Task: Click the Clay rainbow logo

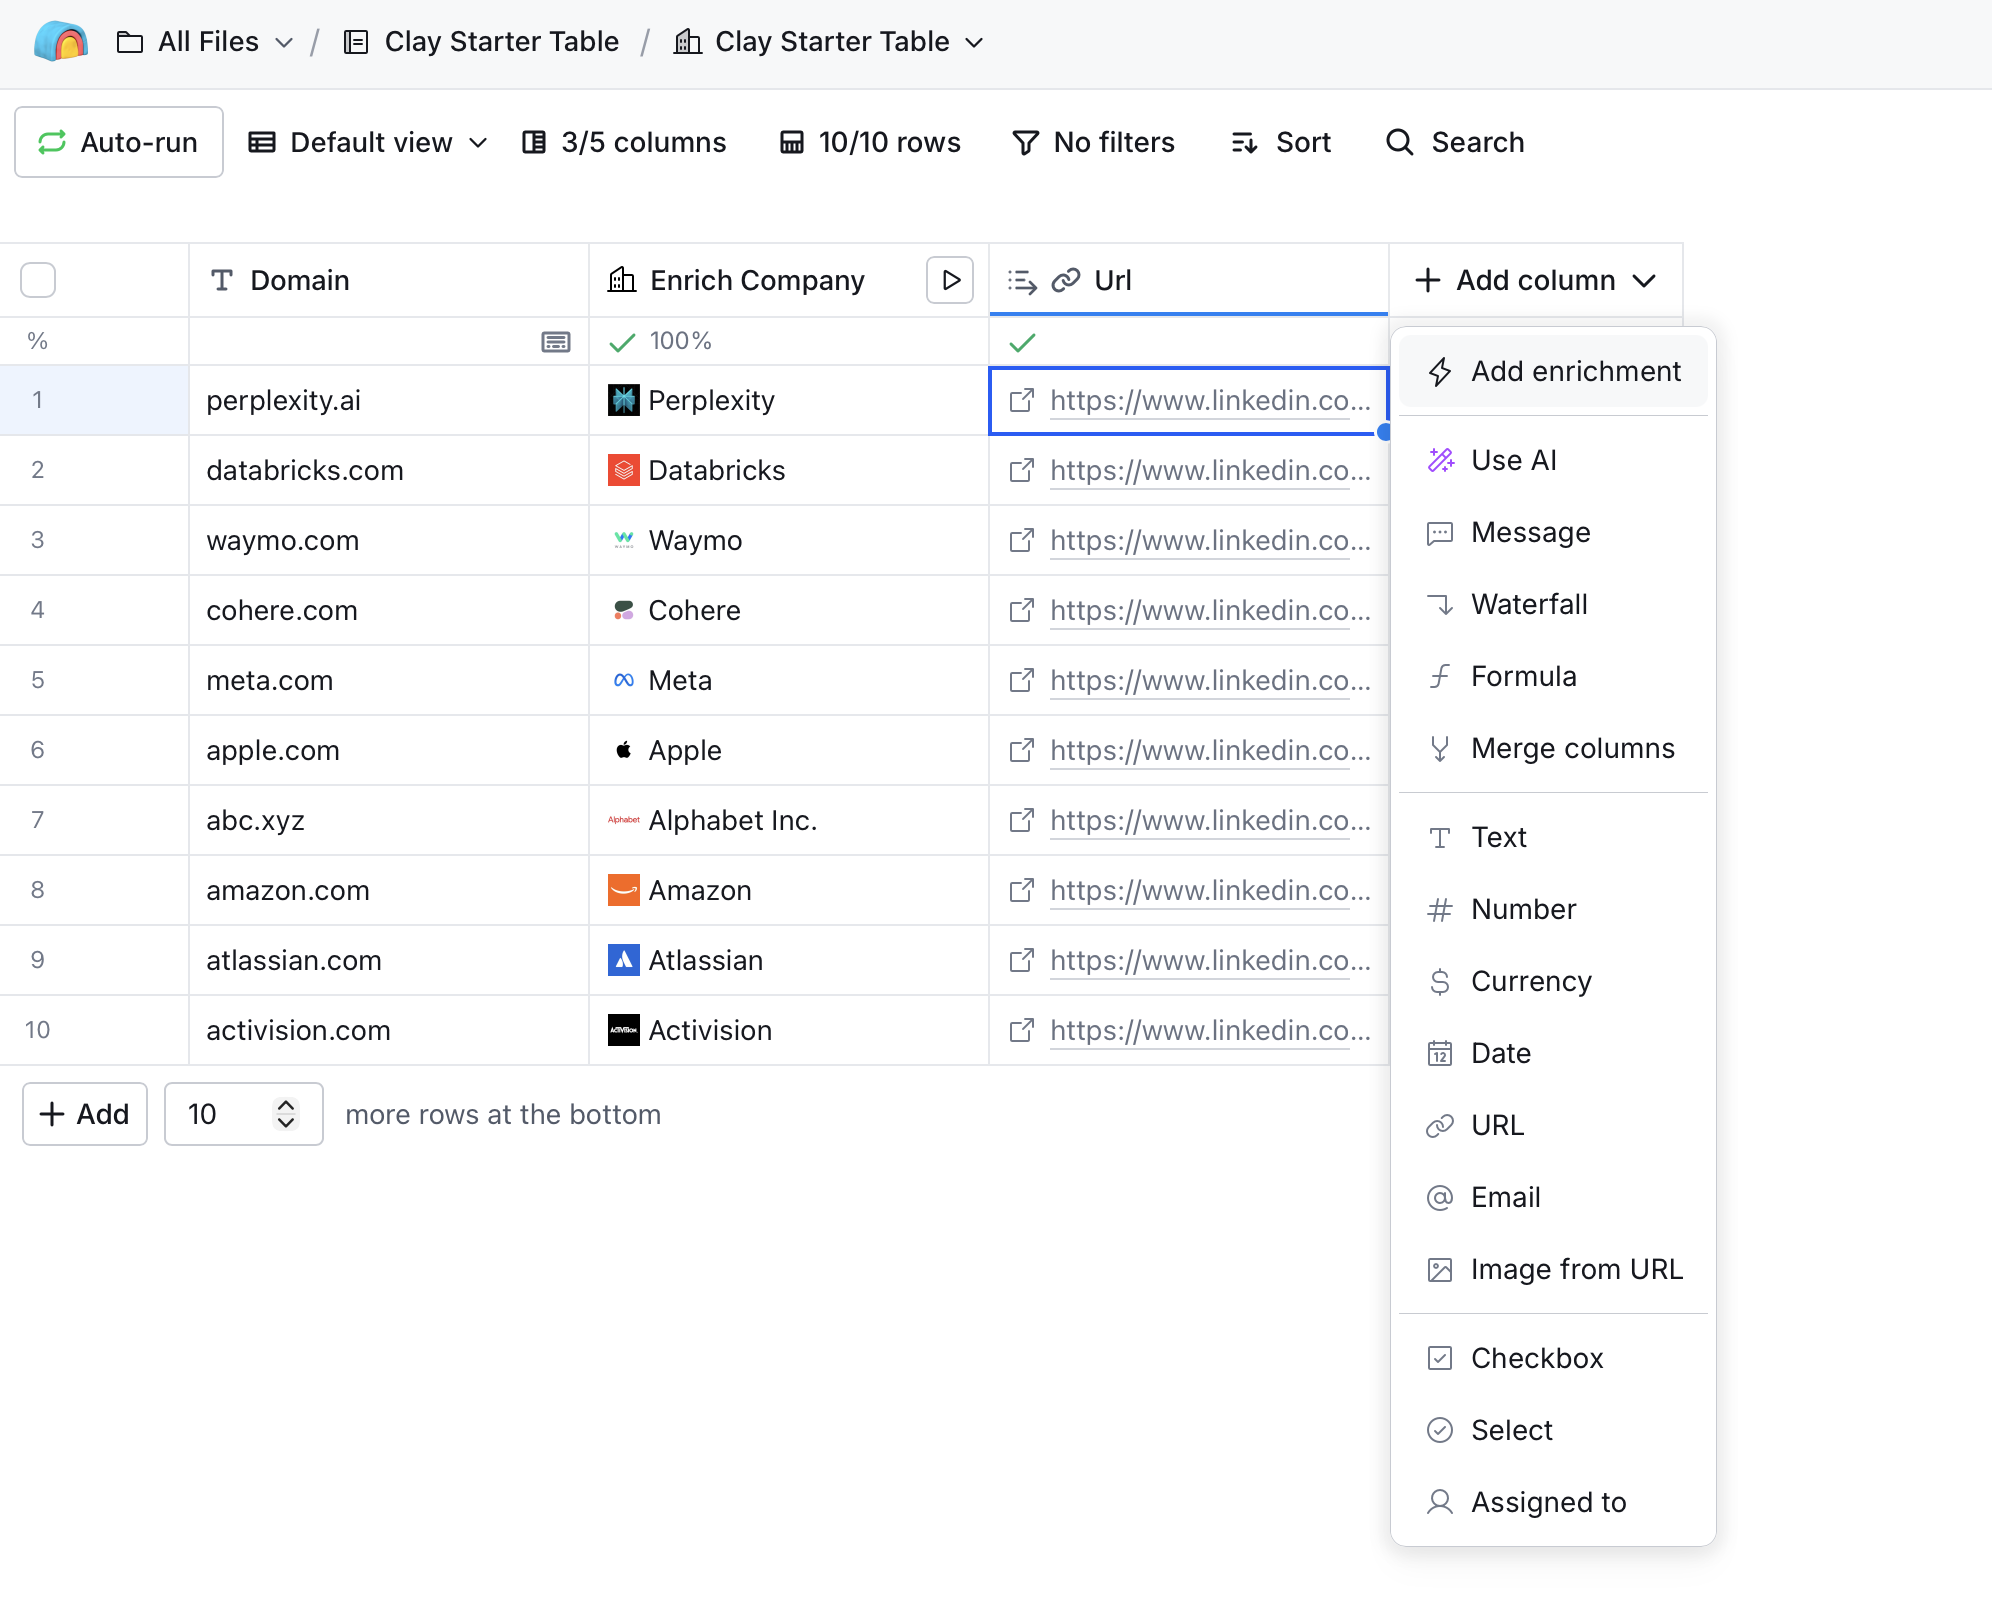Action: tap(60, 41)
